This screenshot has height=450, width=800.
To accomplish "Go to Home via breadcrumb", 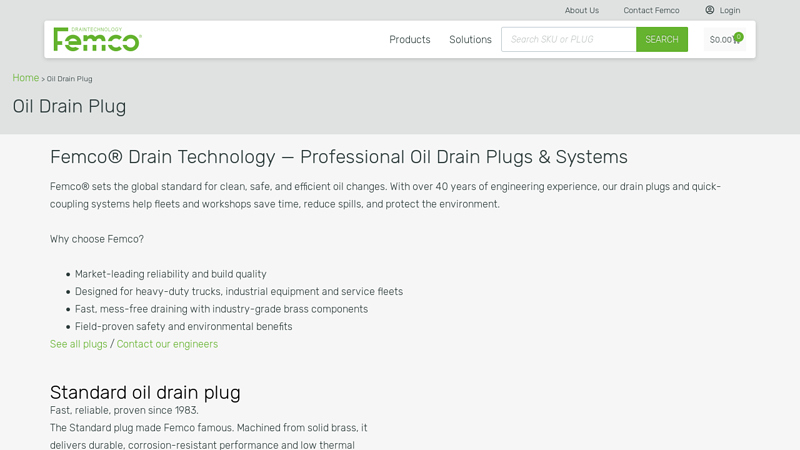I will (x=26, y=78).
